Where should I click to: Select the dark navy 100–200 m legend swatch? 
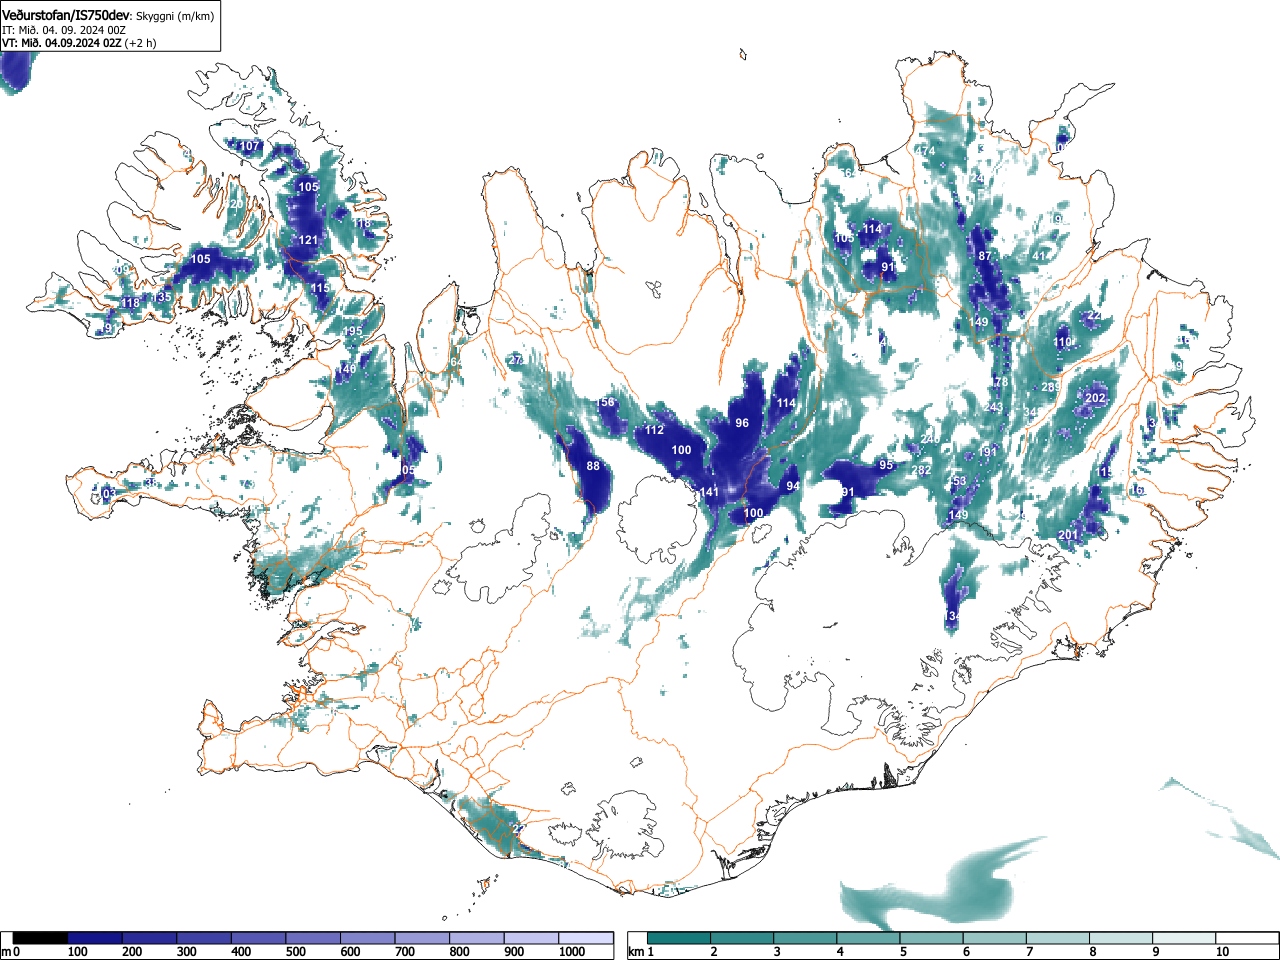tap(95, 938)
